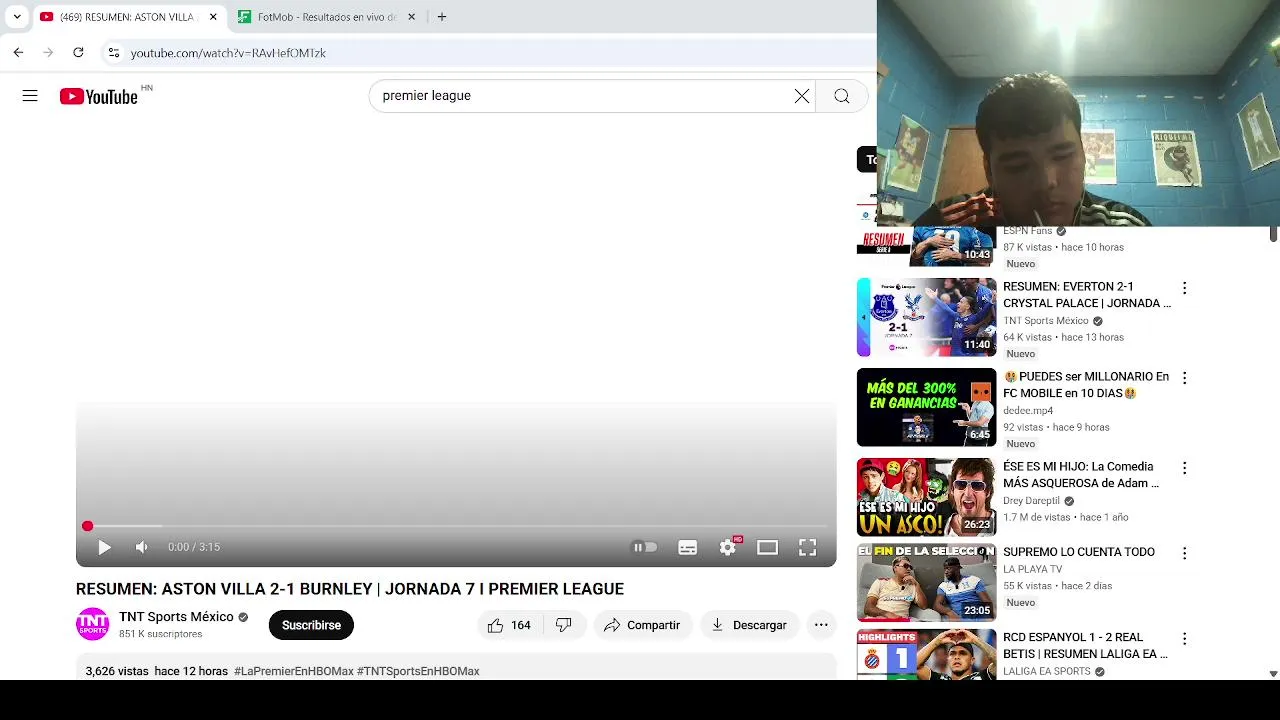View site info icon in address bar
This screenshot has width=1280, height=720.
click(114, 53)
